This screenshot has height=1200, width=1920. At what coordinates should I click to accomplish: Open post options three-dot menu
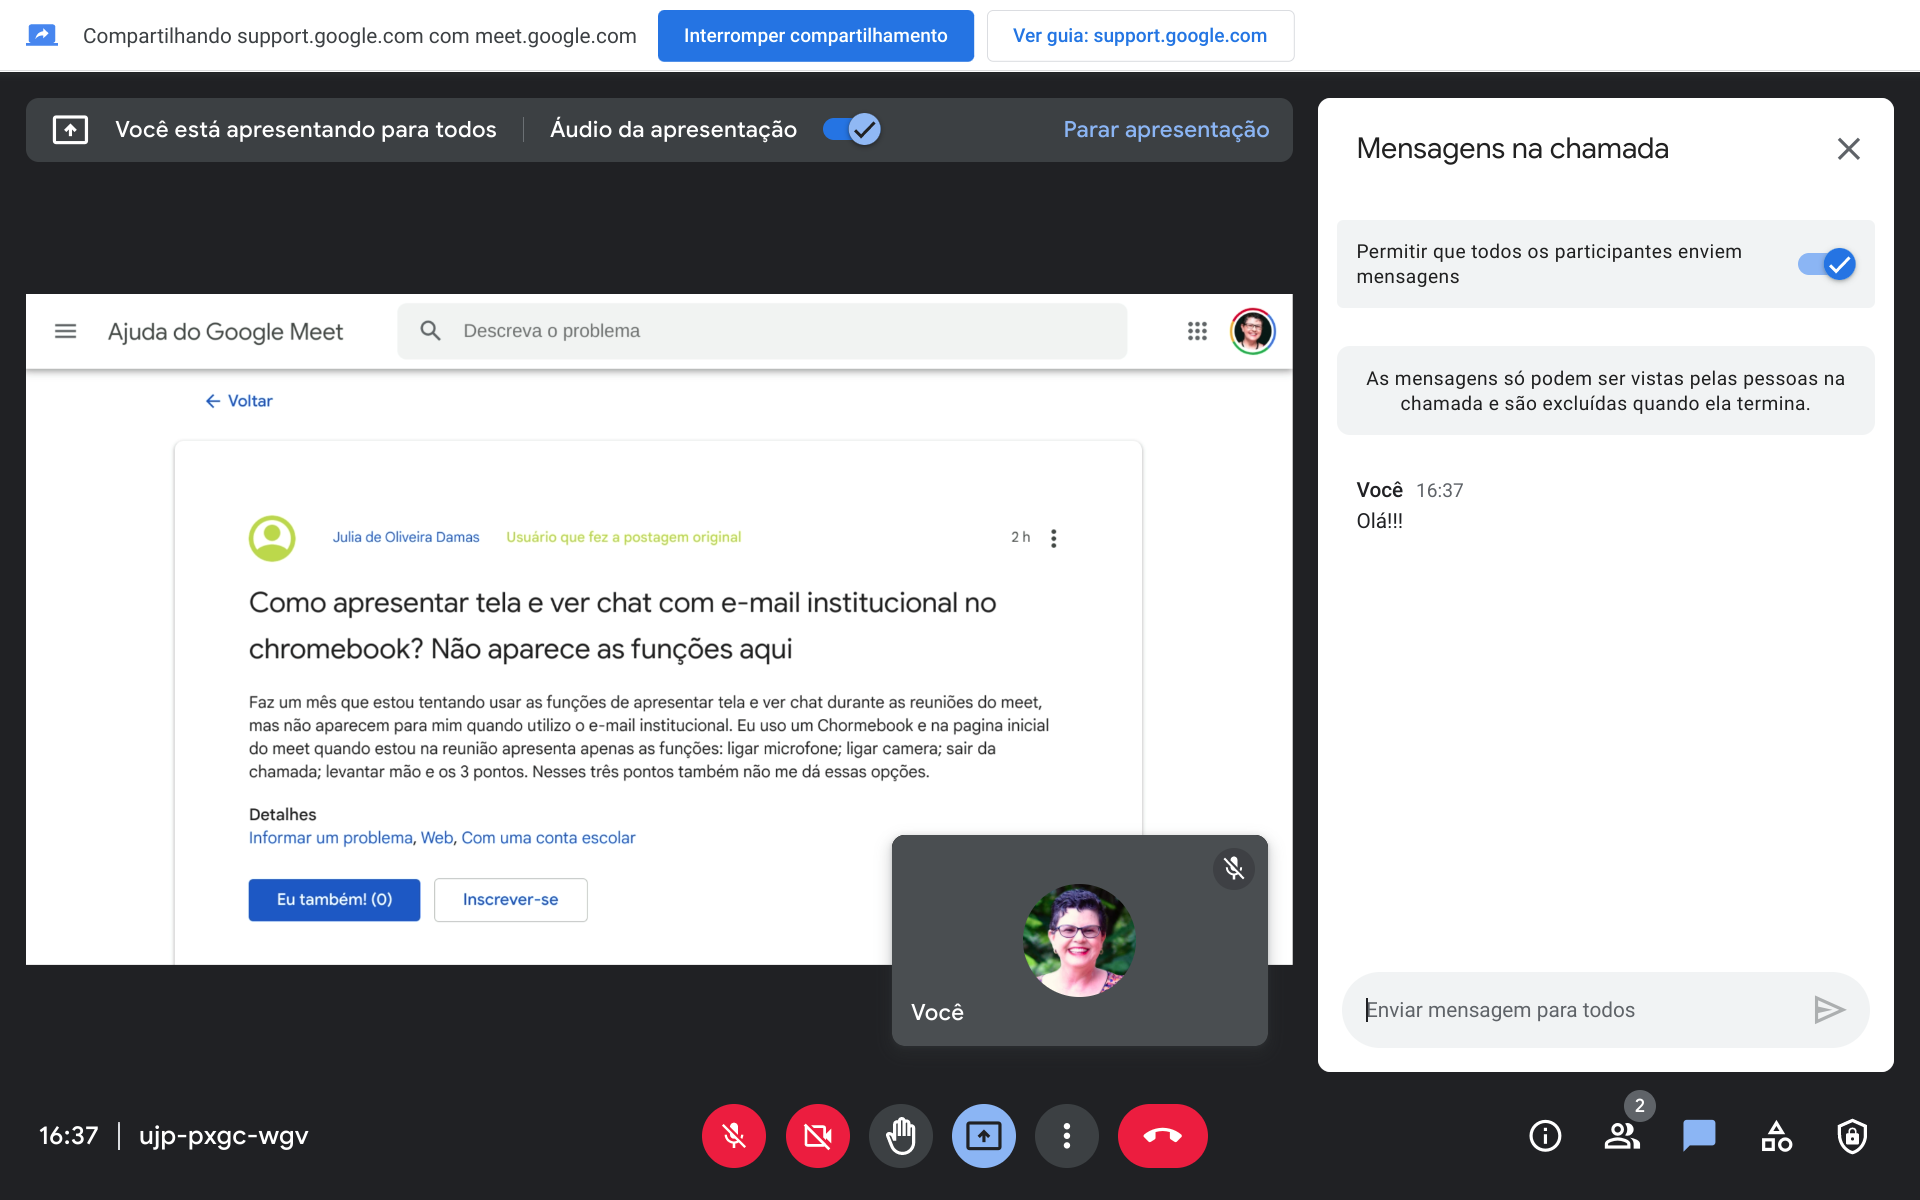tap(1053, 538)
